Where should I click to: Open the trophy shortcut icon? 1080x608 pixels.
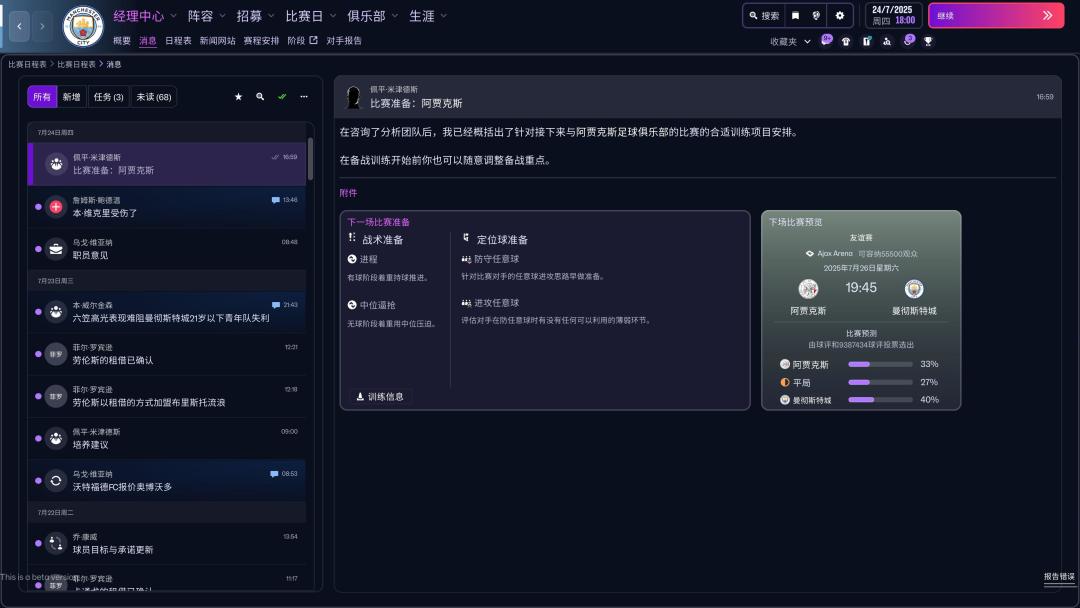928,41
